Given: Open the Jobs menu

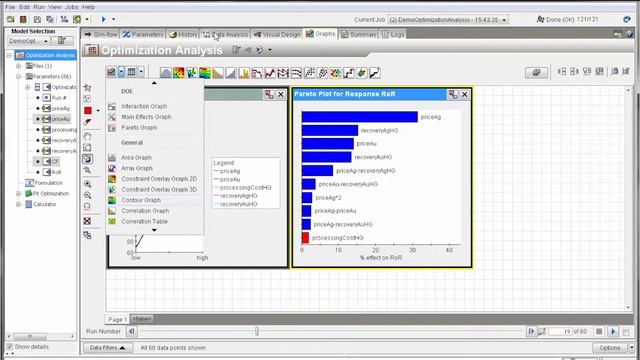Looking at the screenshot, I should pyautogui.click(x=71, y=7).
